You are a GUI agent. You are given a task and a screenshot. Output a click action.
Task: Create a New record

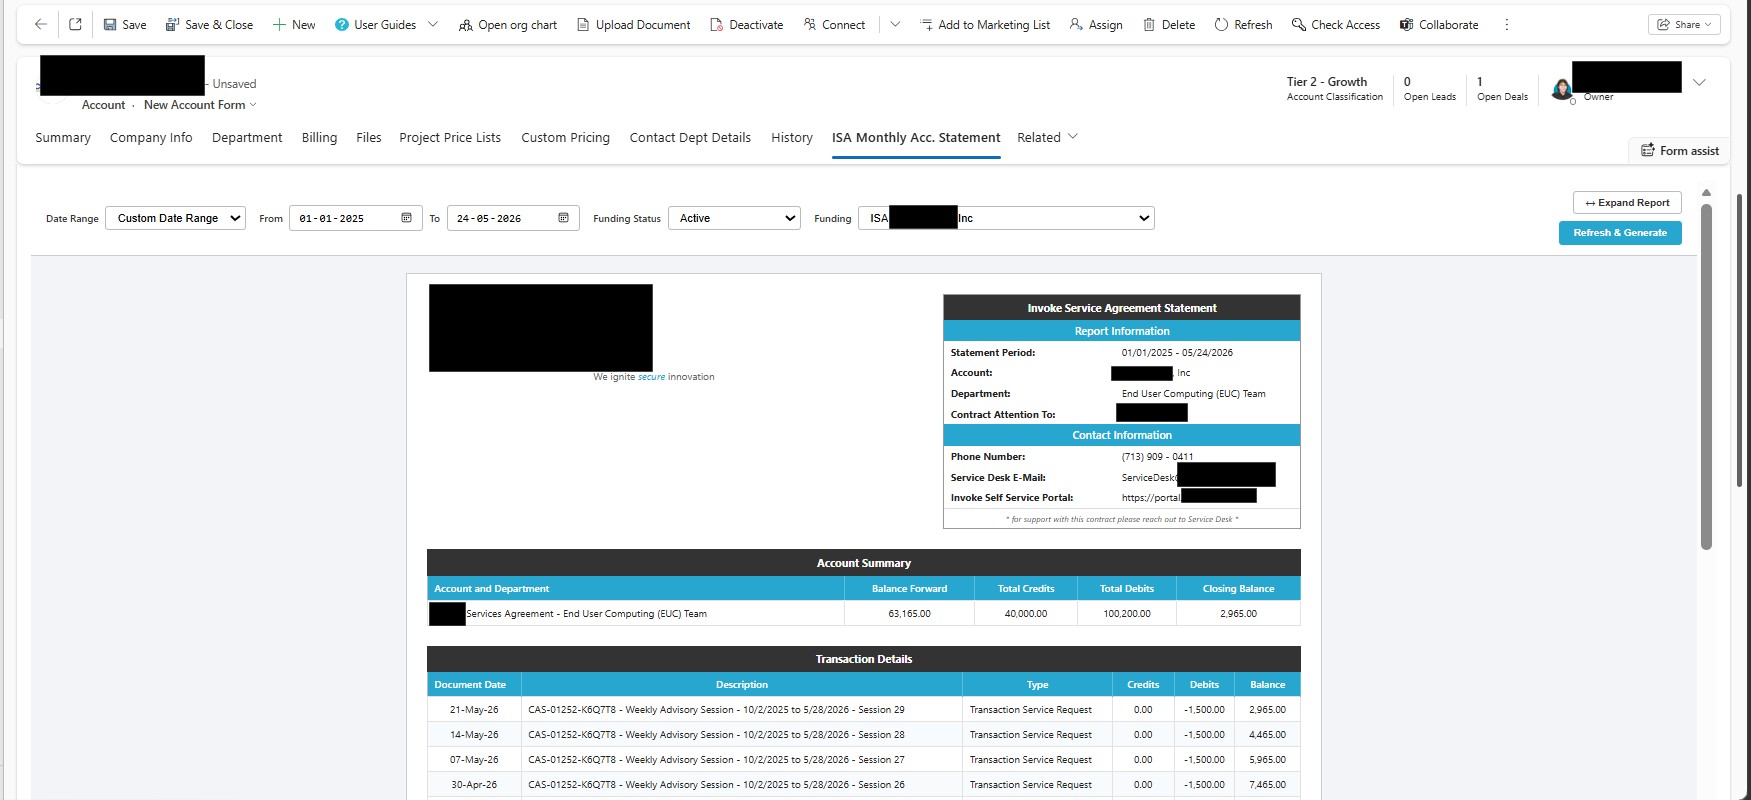294,24
